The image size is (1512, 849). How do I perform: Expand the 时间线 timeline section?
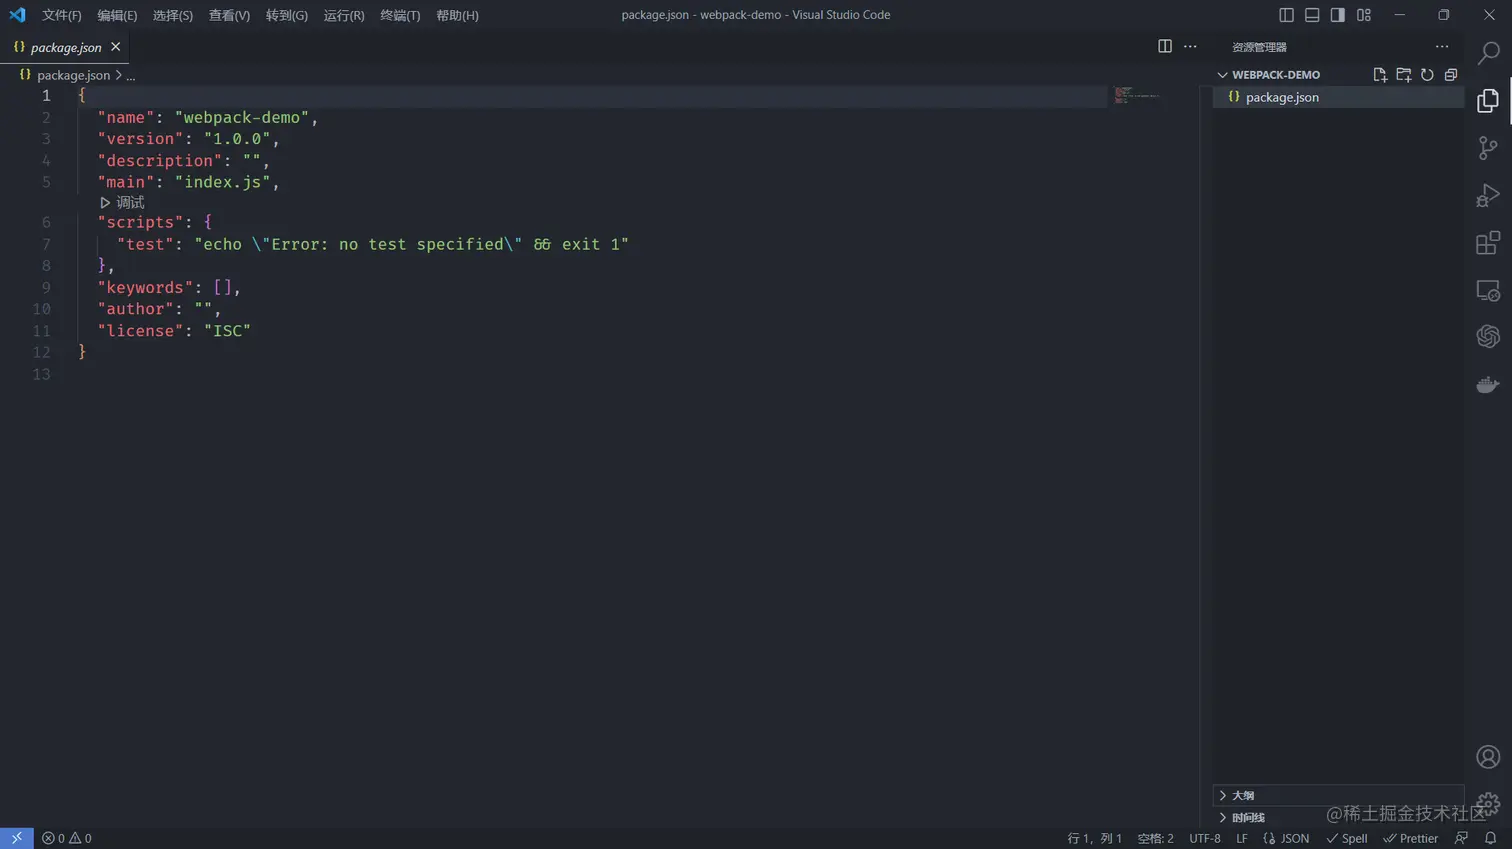(1338, 817)
